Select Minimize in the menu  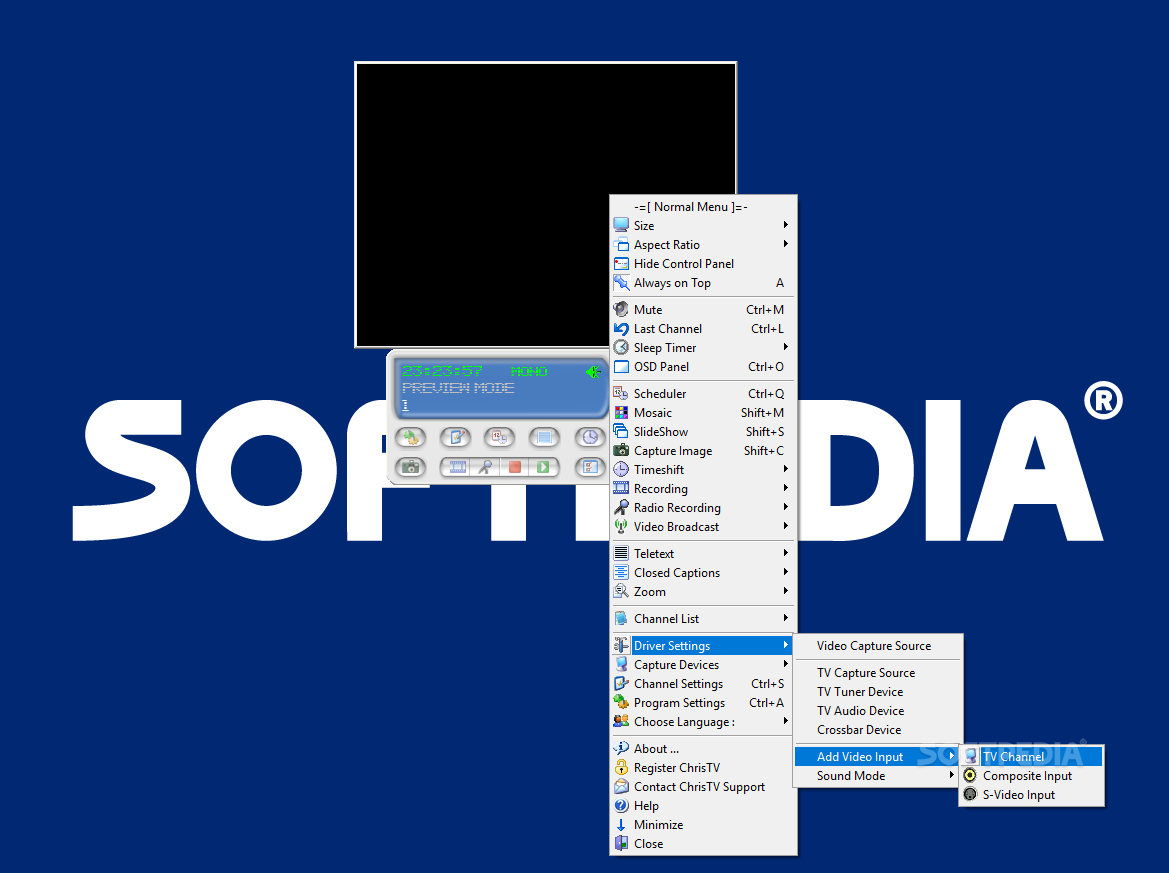(703, 825)
